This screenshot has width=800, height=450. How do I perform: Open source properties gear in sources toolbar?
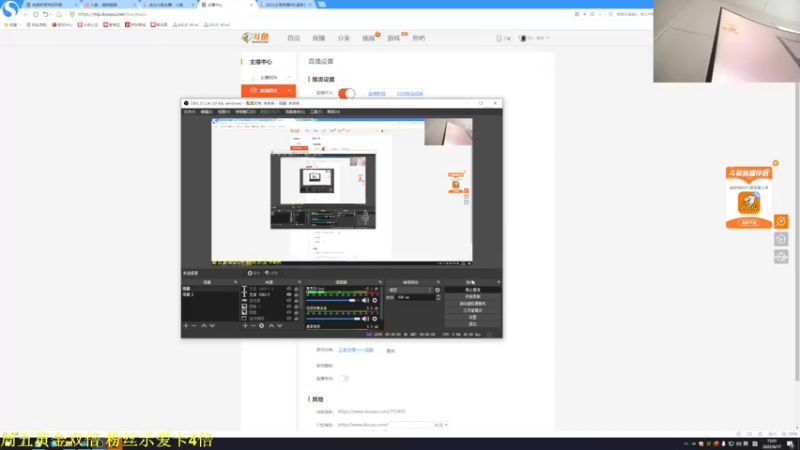pyautogui.click(x=262, y=326)
